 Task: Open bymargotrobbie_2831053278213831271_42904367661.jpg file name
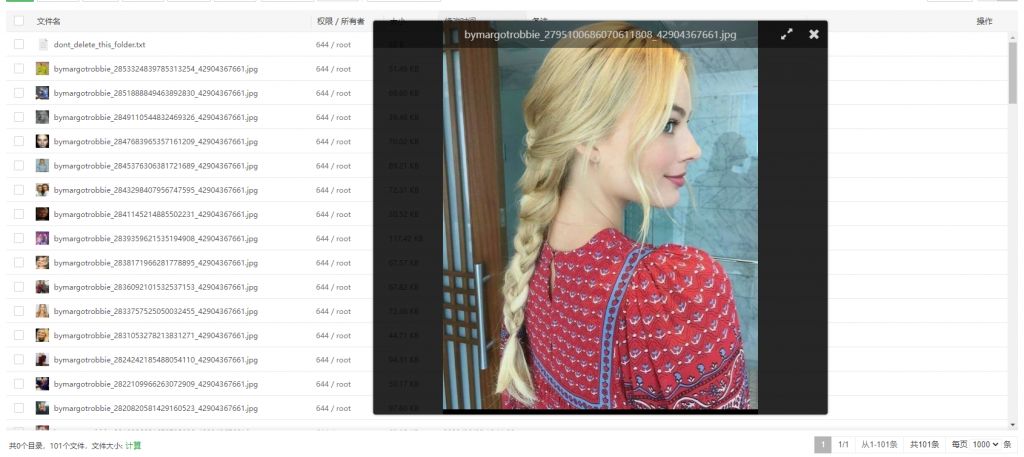tap(155, 336)
